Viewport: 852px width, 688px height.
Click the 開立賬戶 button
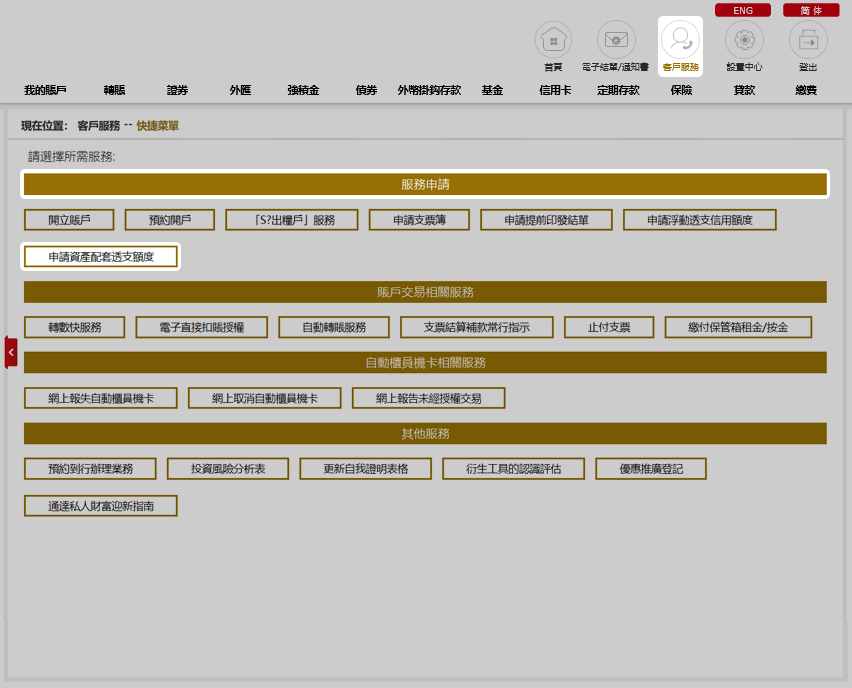tap(69, 220)
